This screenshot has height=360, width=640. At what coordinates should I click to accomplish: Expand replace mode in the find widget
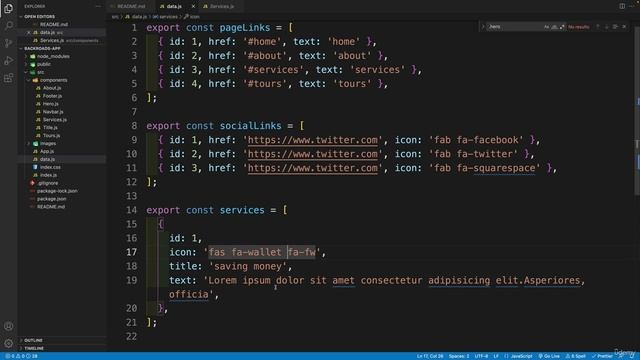pos(483,27)
